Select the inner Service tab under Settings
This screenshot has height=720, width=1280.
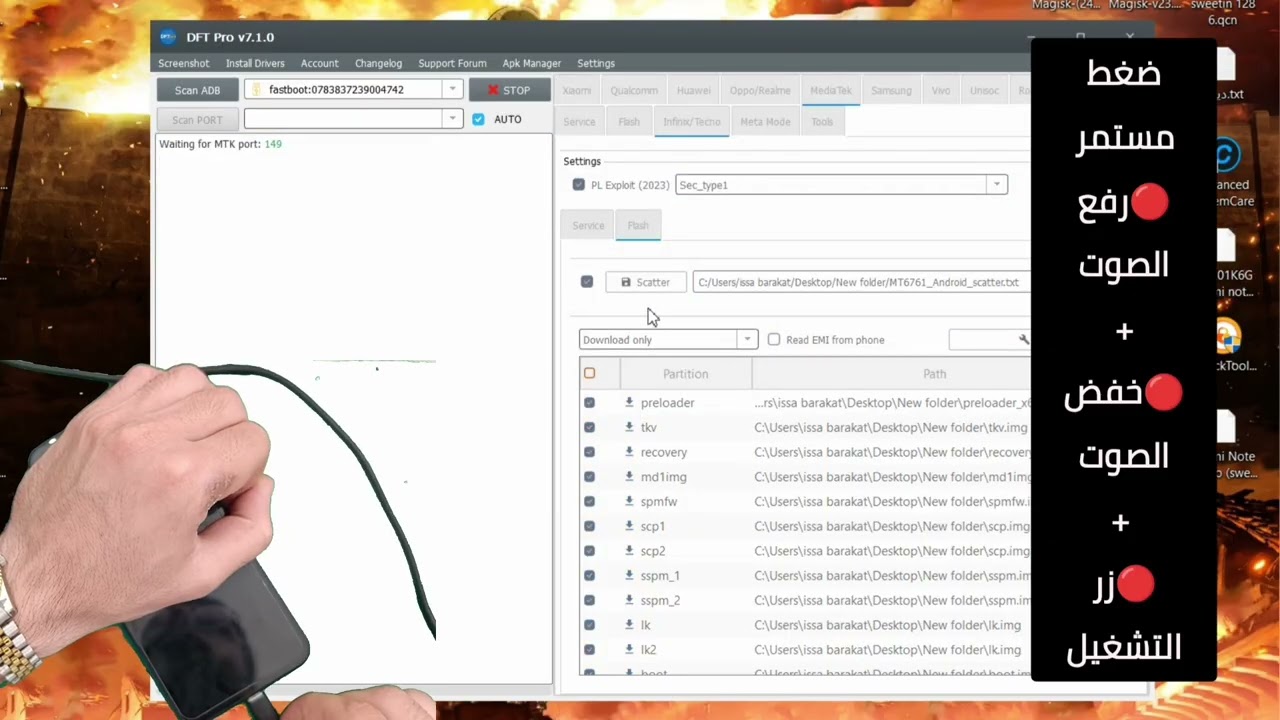(588, 225)
